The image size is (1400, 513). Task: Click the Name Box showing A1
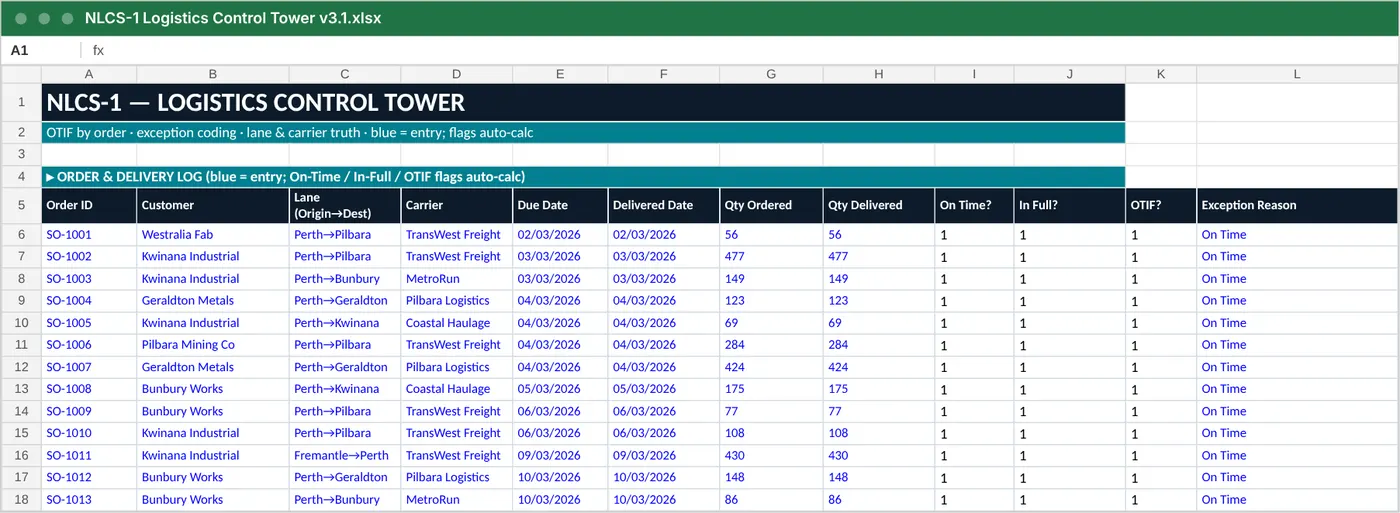(x=40, y=50)
